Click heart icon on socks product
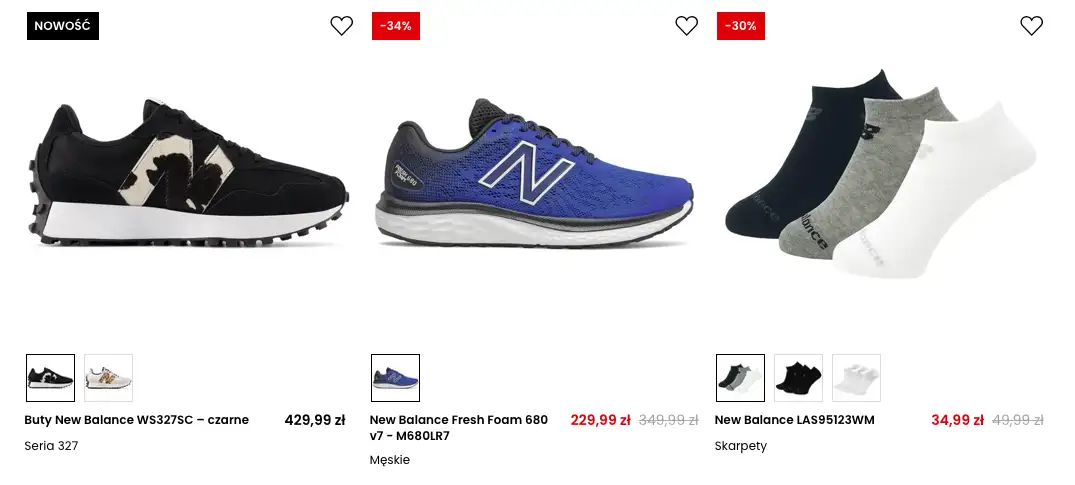The image size is (1075, 485). [x=1032, y=26]
